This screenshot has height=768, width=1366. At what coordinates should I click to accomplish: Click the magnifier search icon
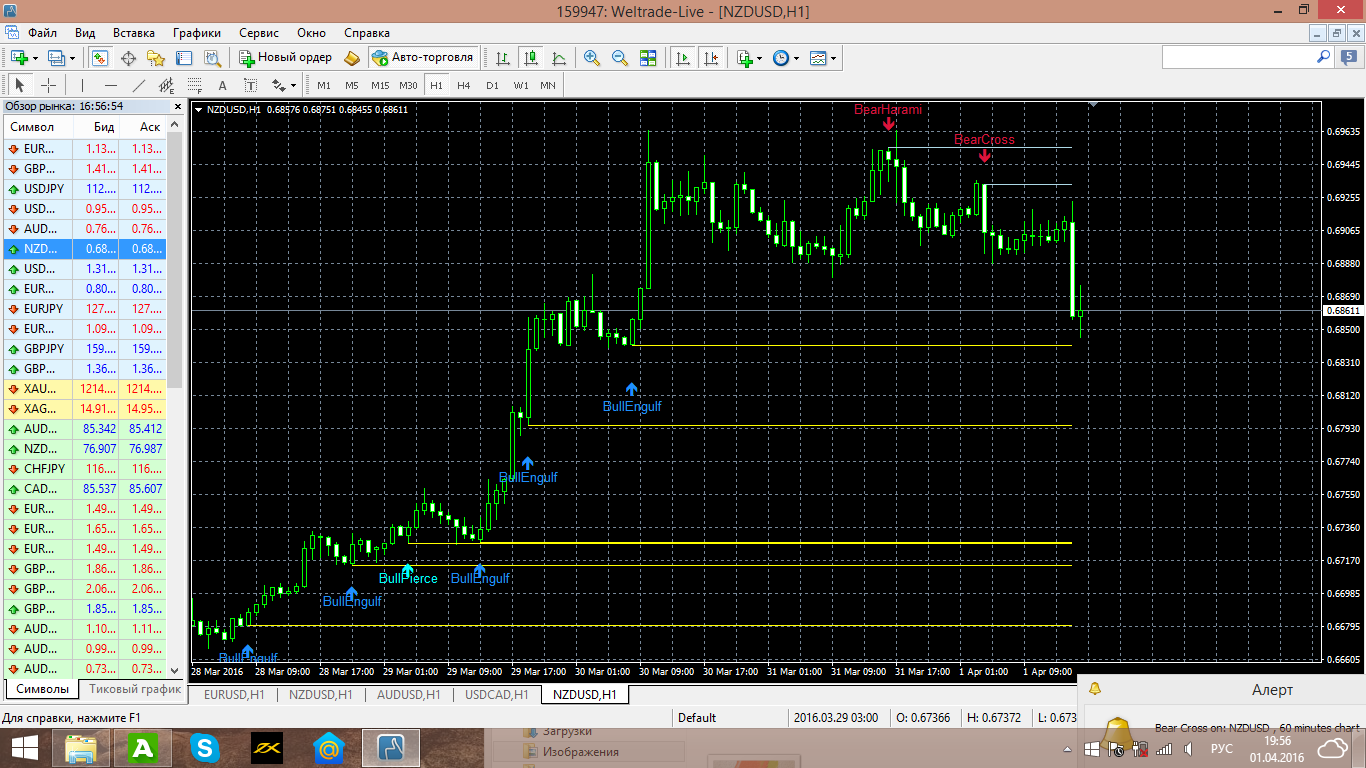pos(1323,58)
